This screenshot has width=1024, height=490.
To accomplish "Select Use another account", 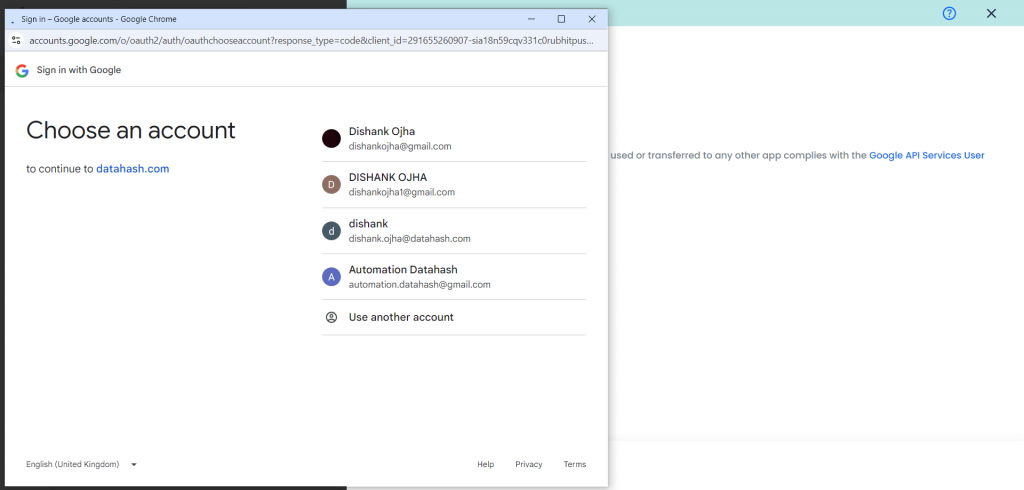I will [x=454, y=318].
